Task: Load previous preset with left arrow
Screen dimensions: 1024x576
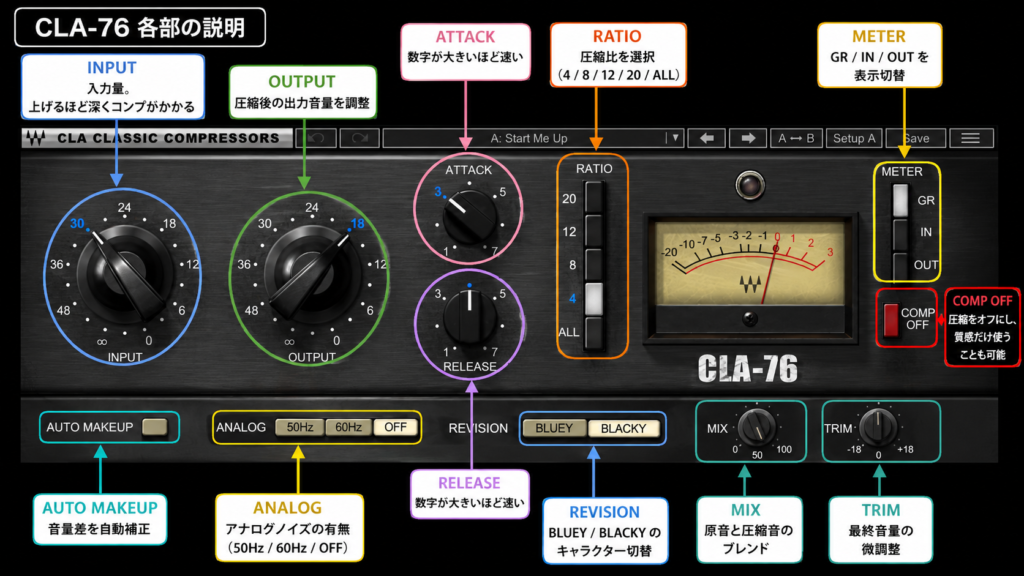Action: point(707,138)
